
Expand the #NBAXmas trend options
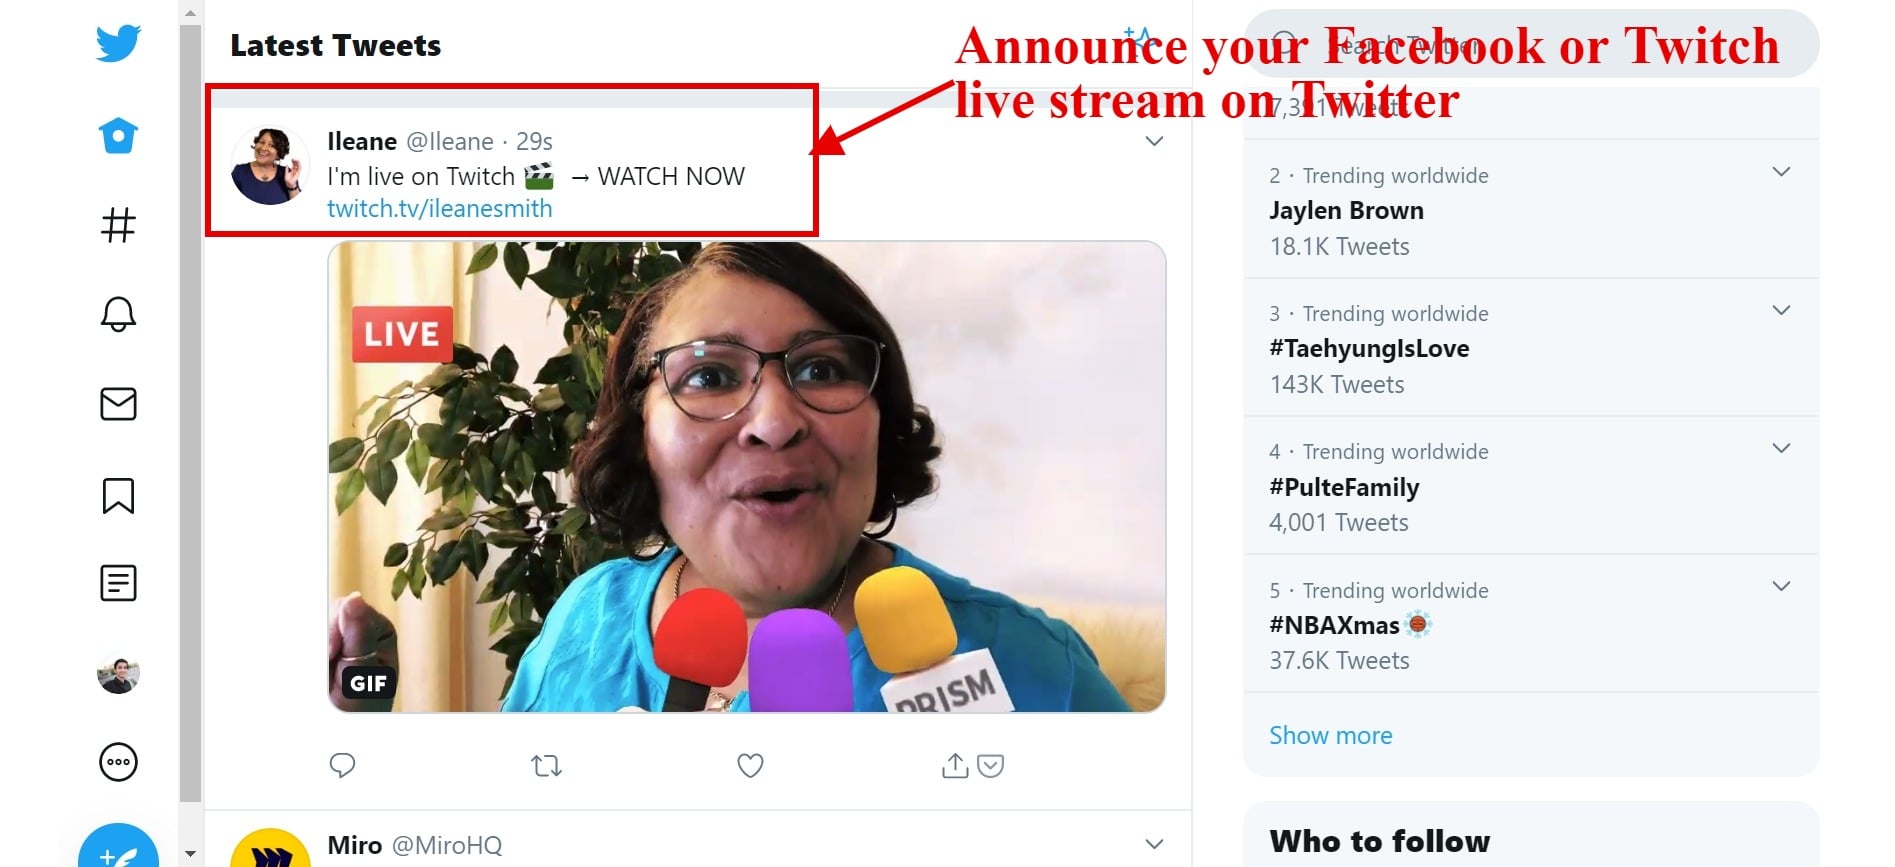tap(1780, 586)
